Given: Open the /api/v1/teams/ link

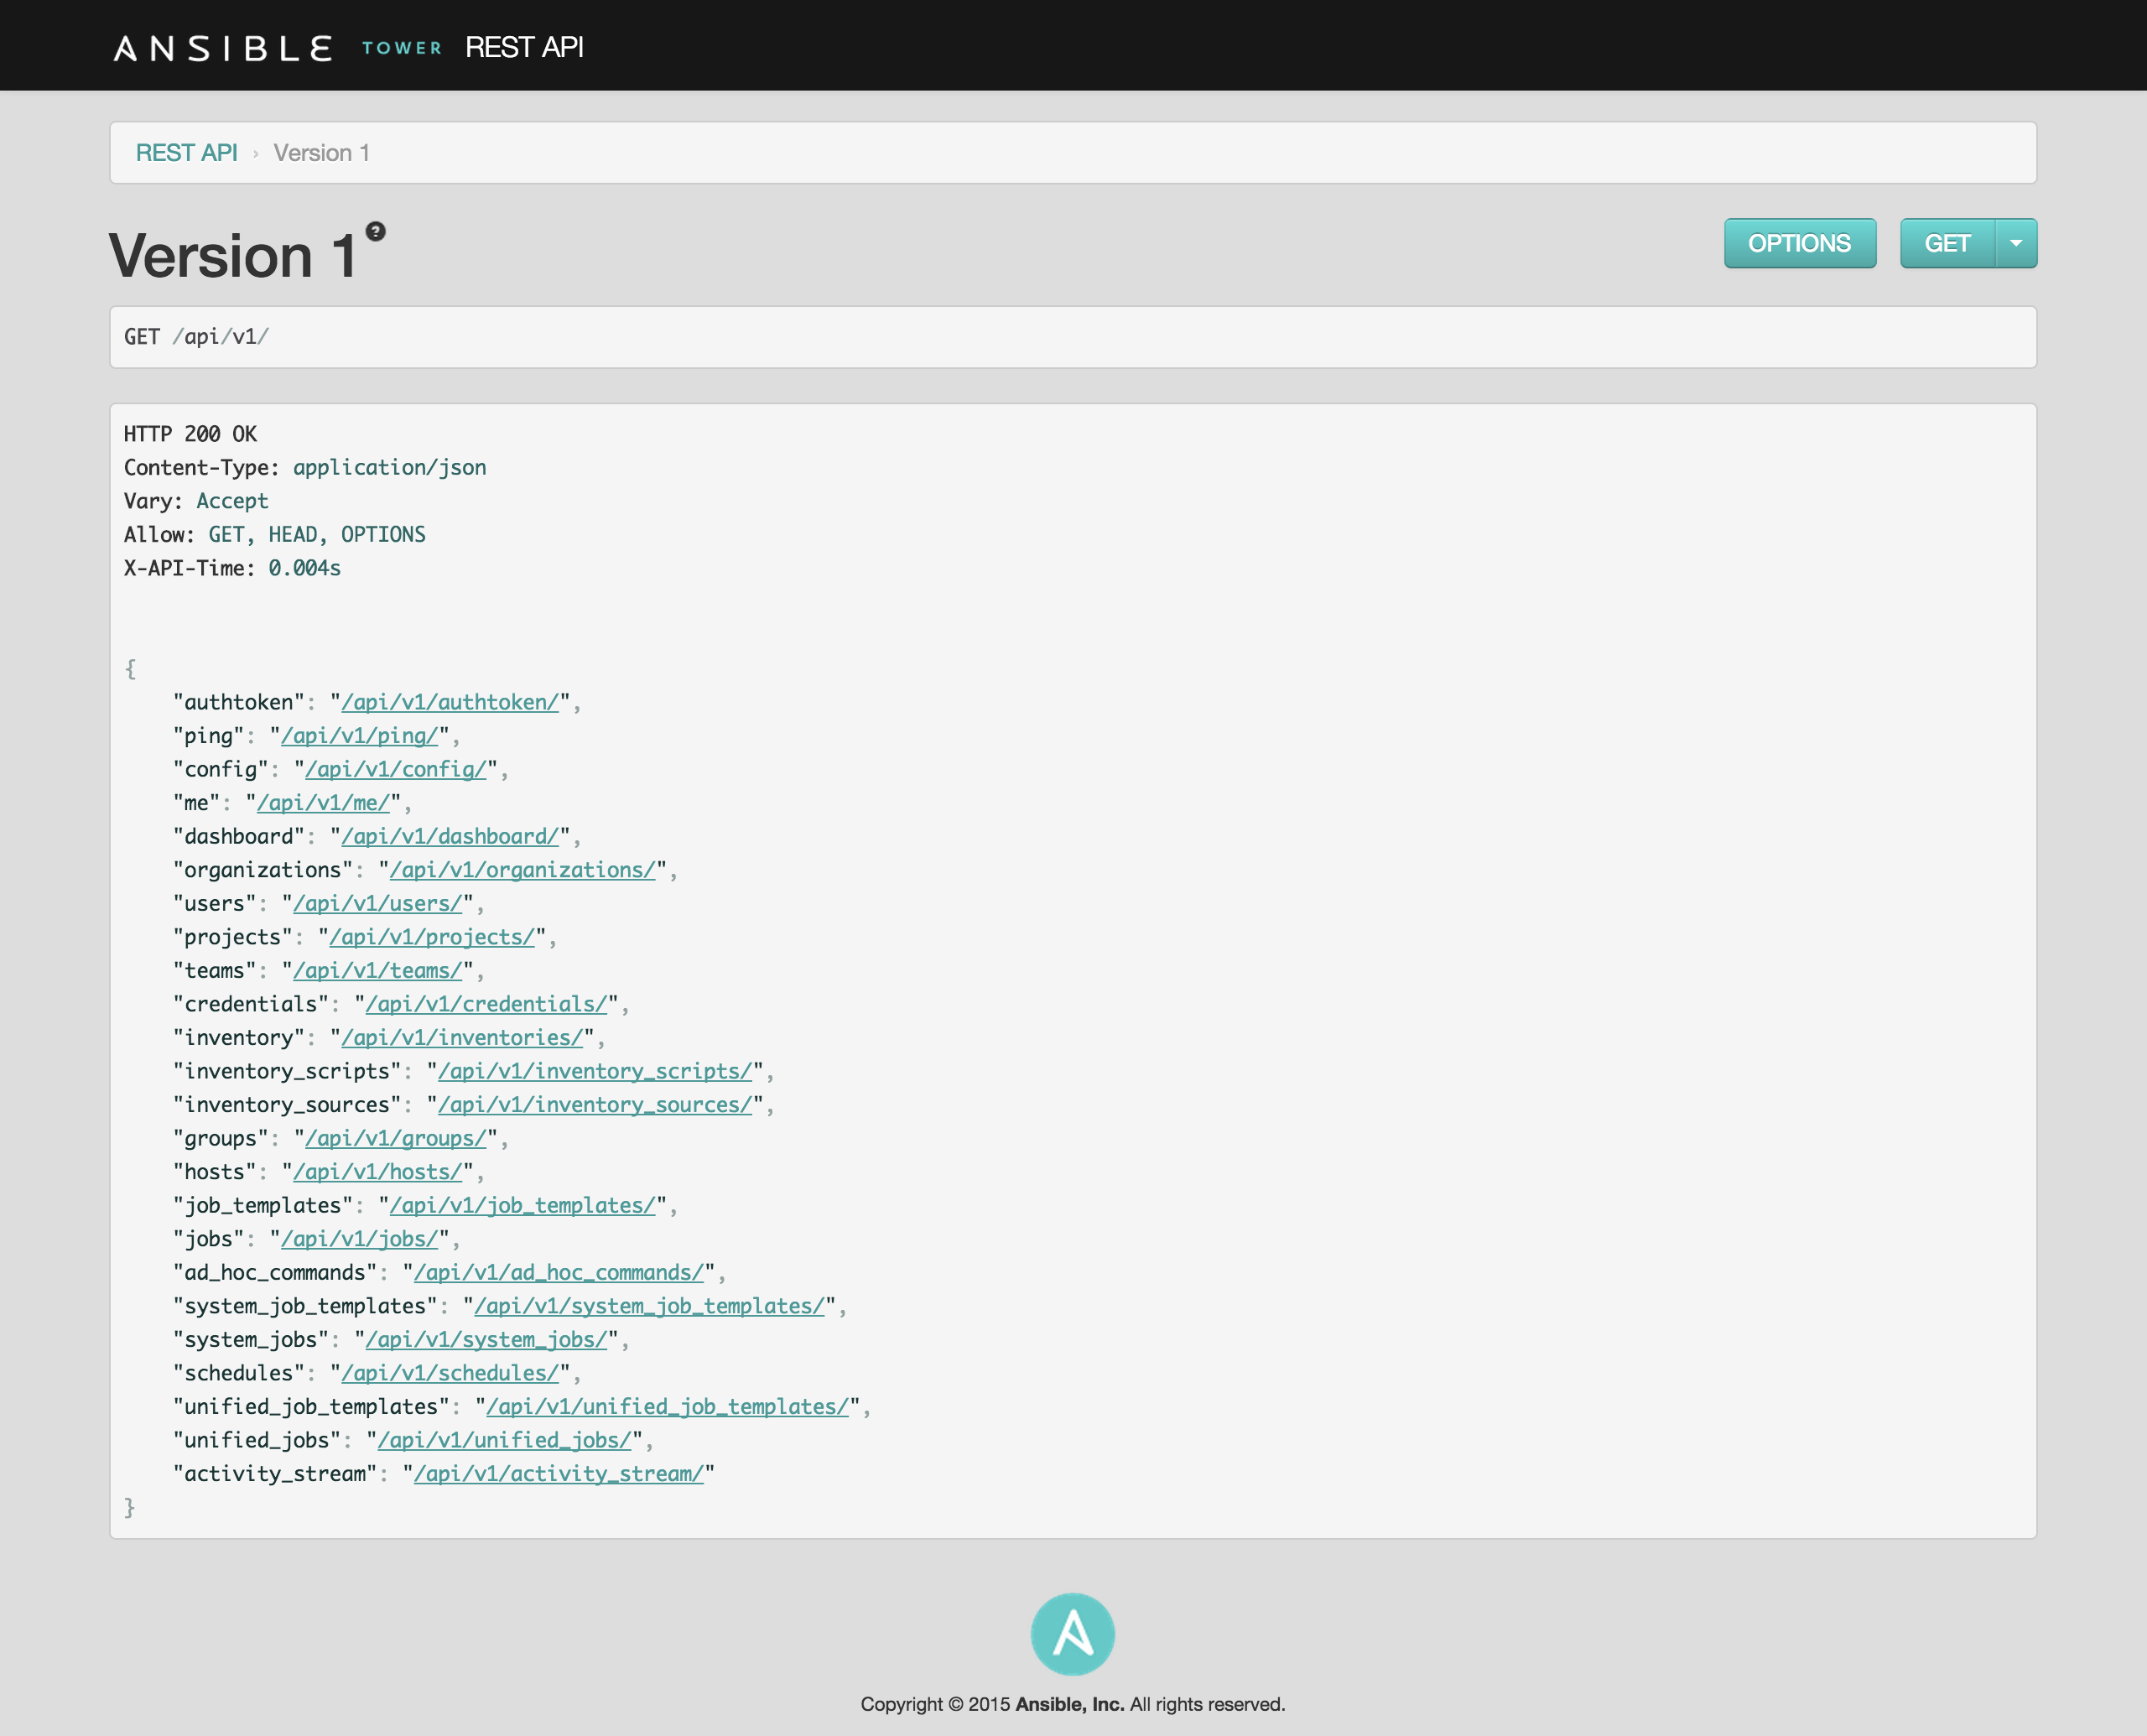Looking at the screenshot, I should 378,970.
